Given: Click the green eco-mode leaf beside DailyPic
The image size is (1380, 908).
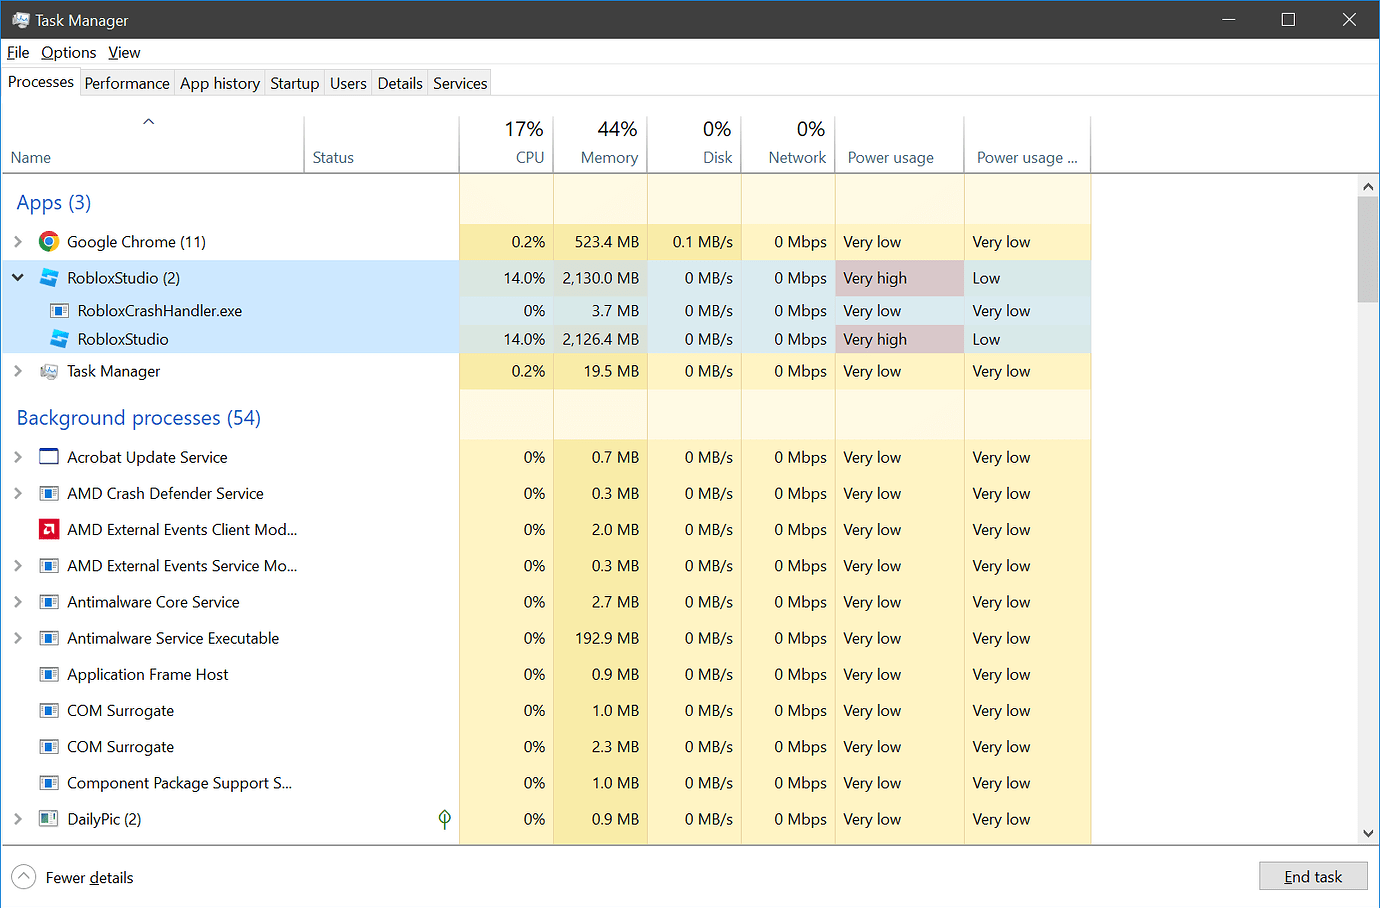Looking at the screenshot, I should 444,818.
